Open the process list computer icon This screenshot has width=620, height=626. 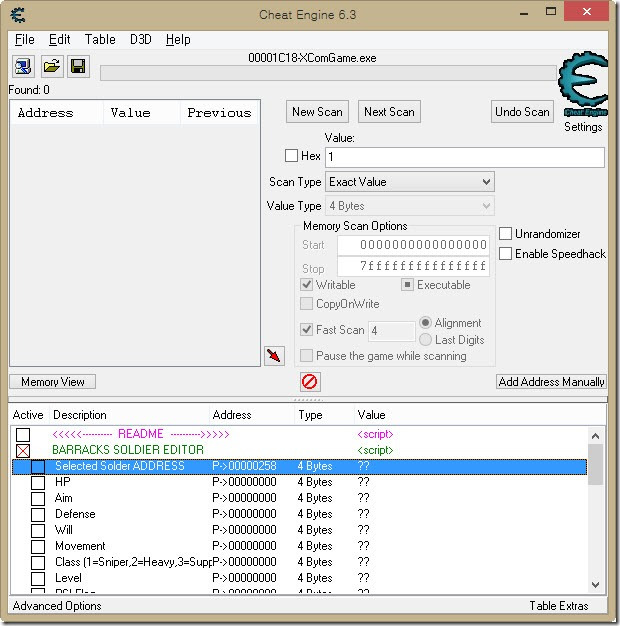pyautogui.click(x=23, y=67)
